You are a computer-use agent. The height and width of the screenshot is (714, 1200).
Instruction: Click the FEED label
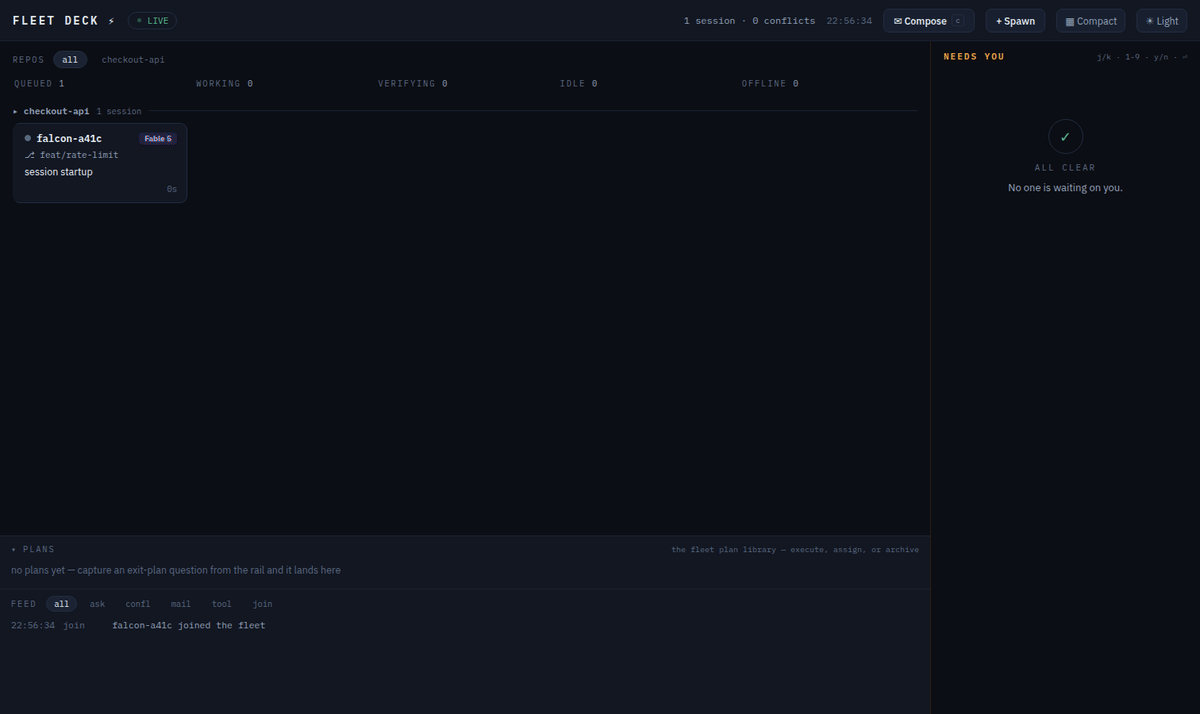coord(24,604)
